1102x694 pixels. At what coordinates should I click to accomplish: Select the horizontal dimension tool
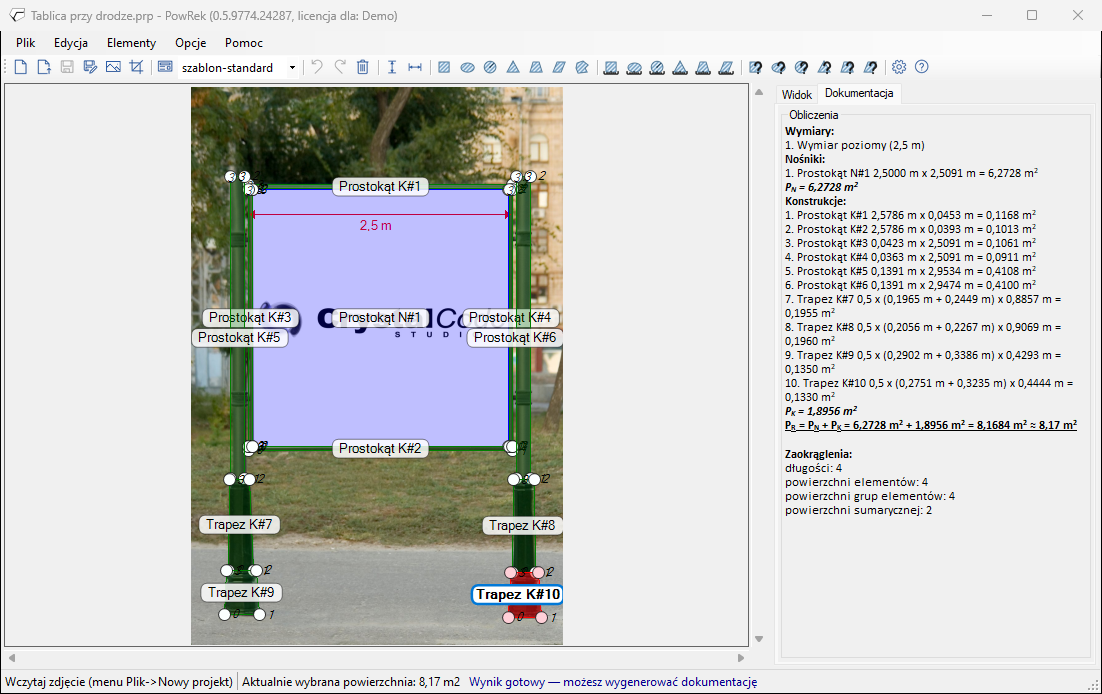tap(415, 68)
